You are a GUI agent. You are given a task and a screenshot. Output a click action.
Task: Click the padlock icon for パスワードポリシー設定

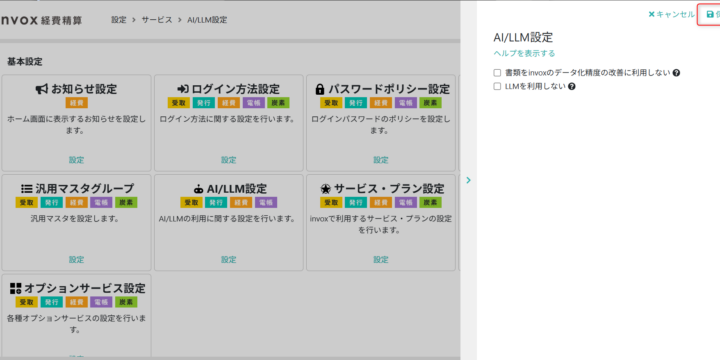pyautogui.click(x=320, y=89)
